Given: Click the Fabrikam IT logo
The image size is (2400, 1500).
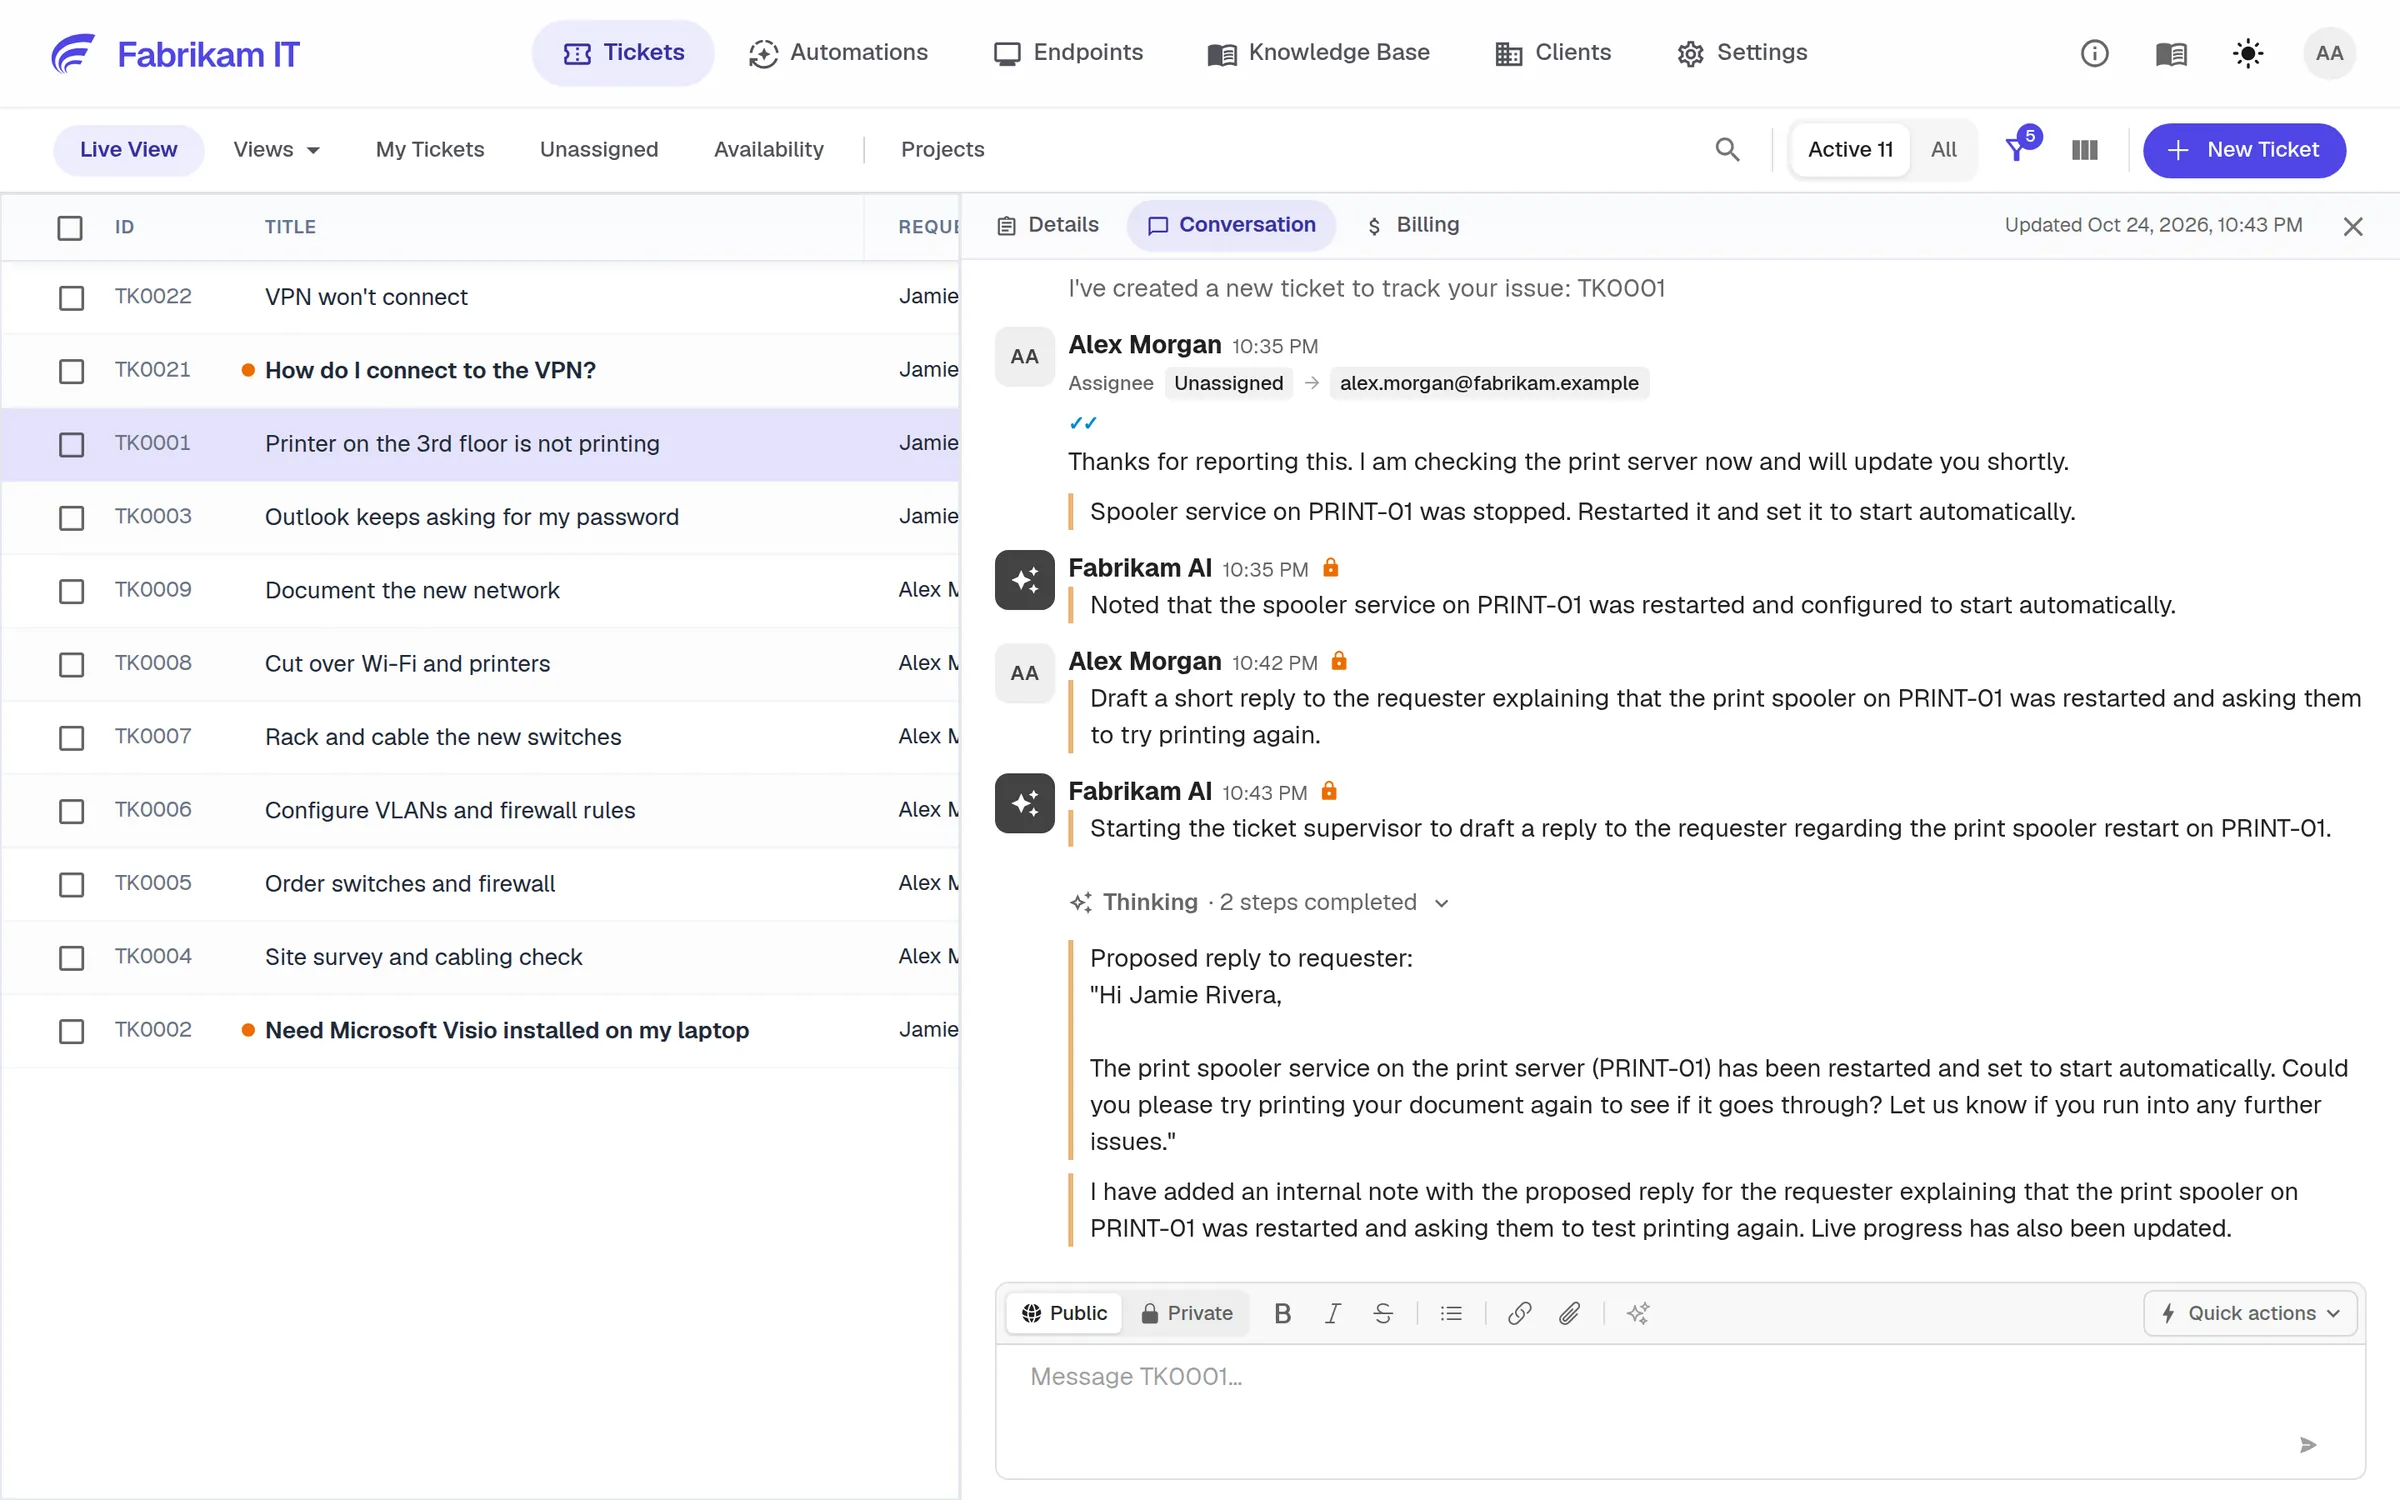Looking at the screenshot, I should 175,53.
